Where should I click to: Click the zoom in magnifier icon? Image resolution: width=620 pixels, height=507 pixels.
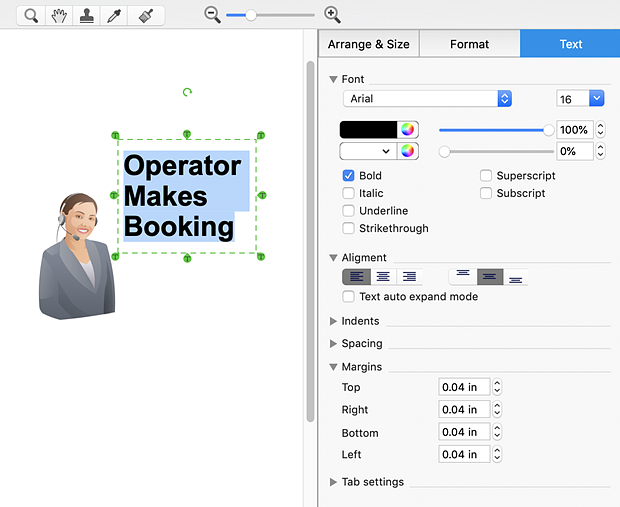click(333, 15)
